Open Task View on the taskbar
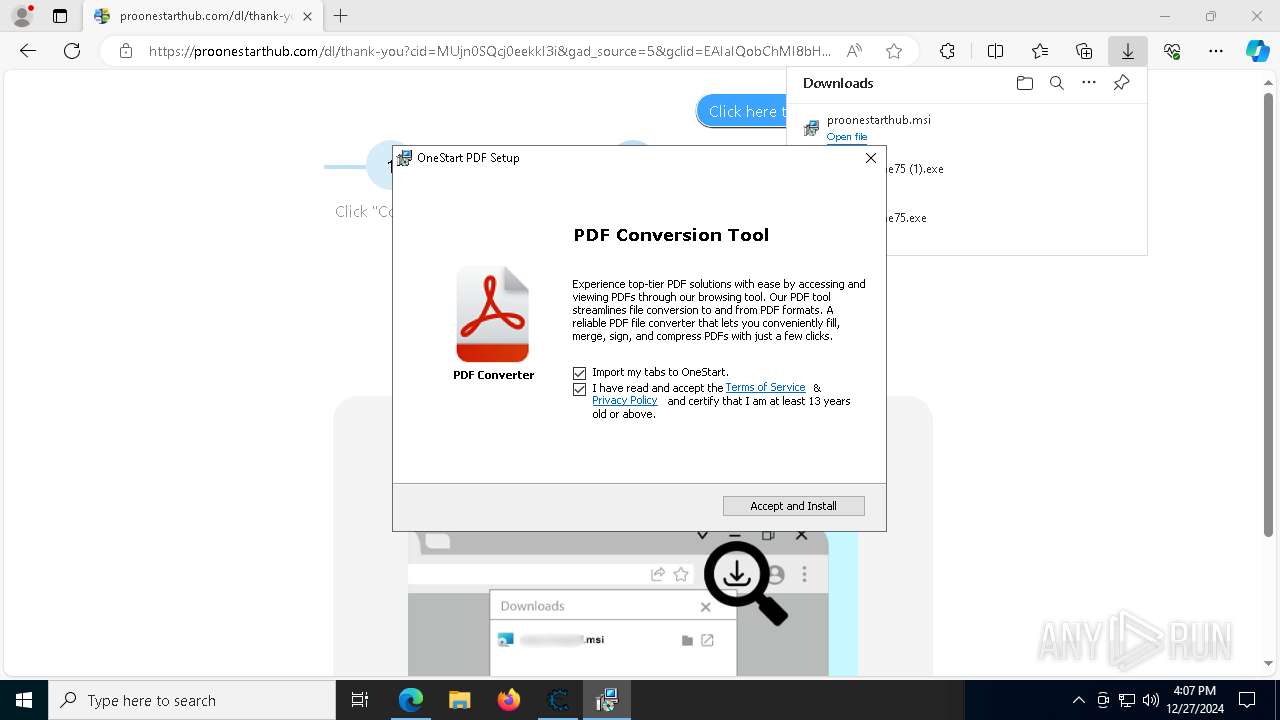Screen dimensions: 1280x720 360,700
